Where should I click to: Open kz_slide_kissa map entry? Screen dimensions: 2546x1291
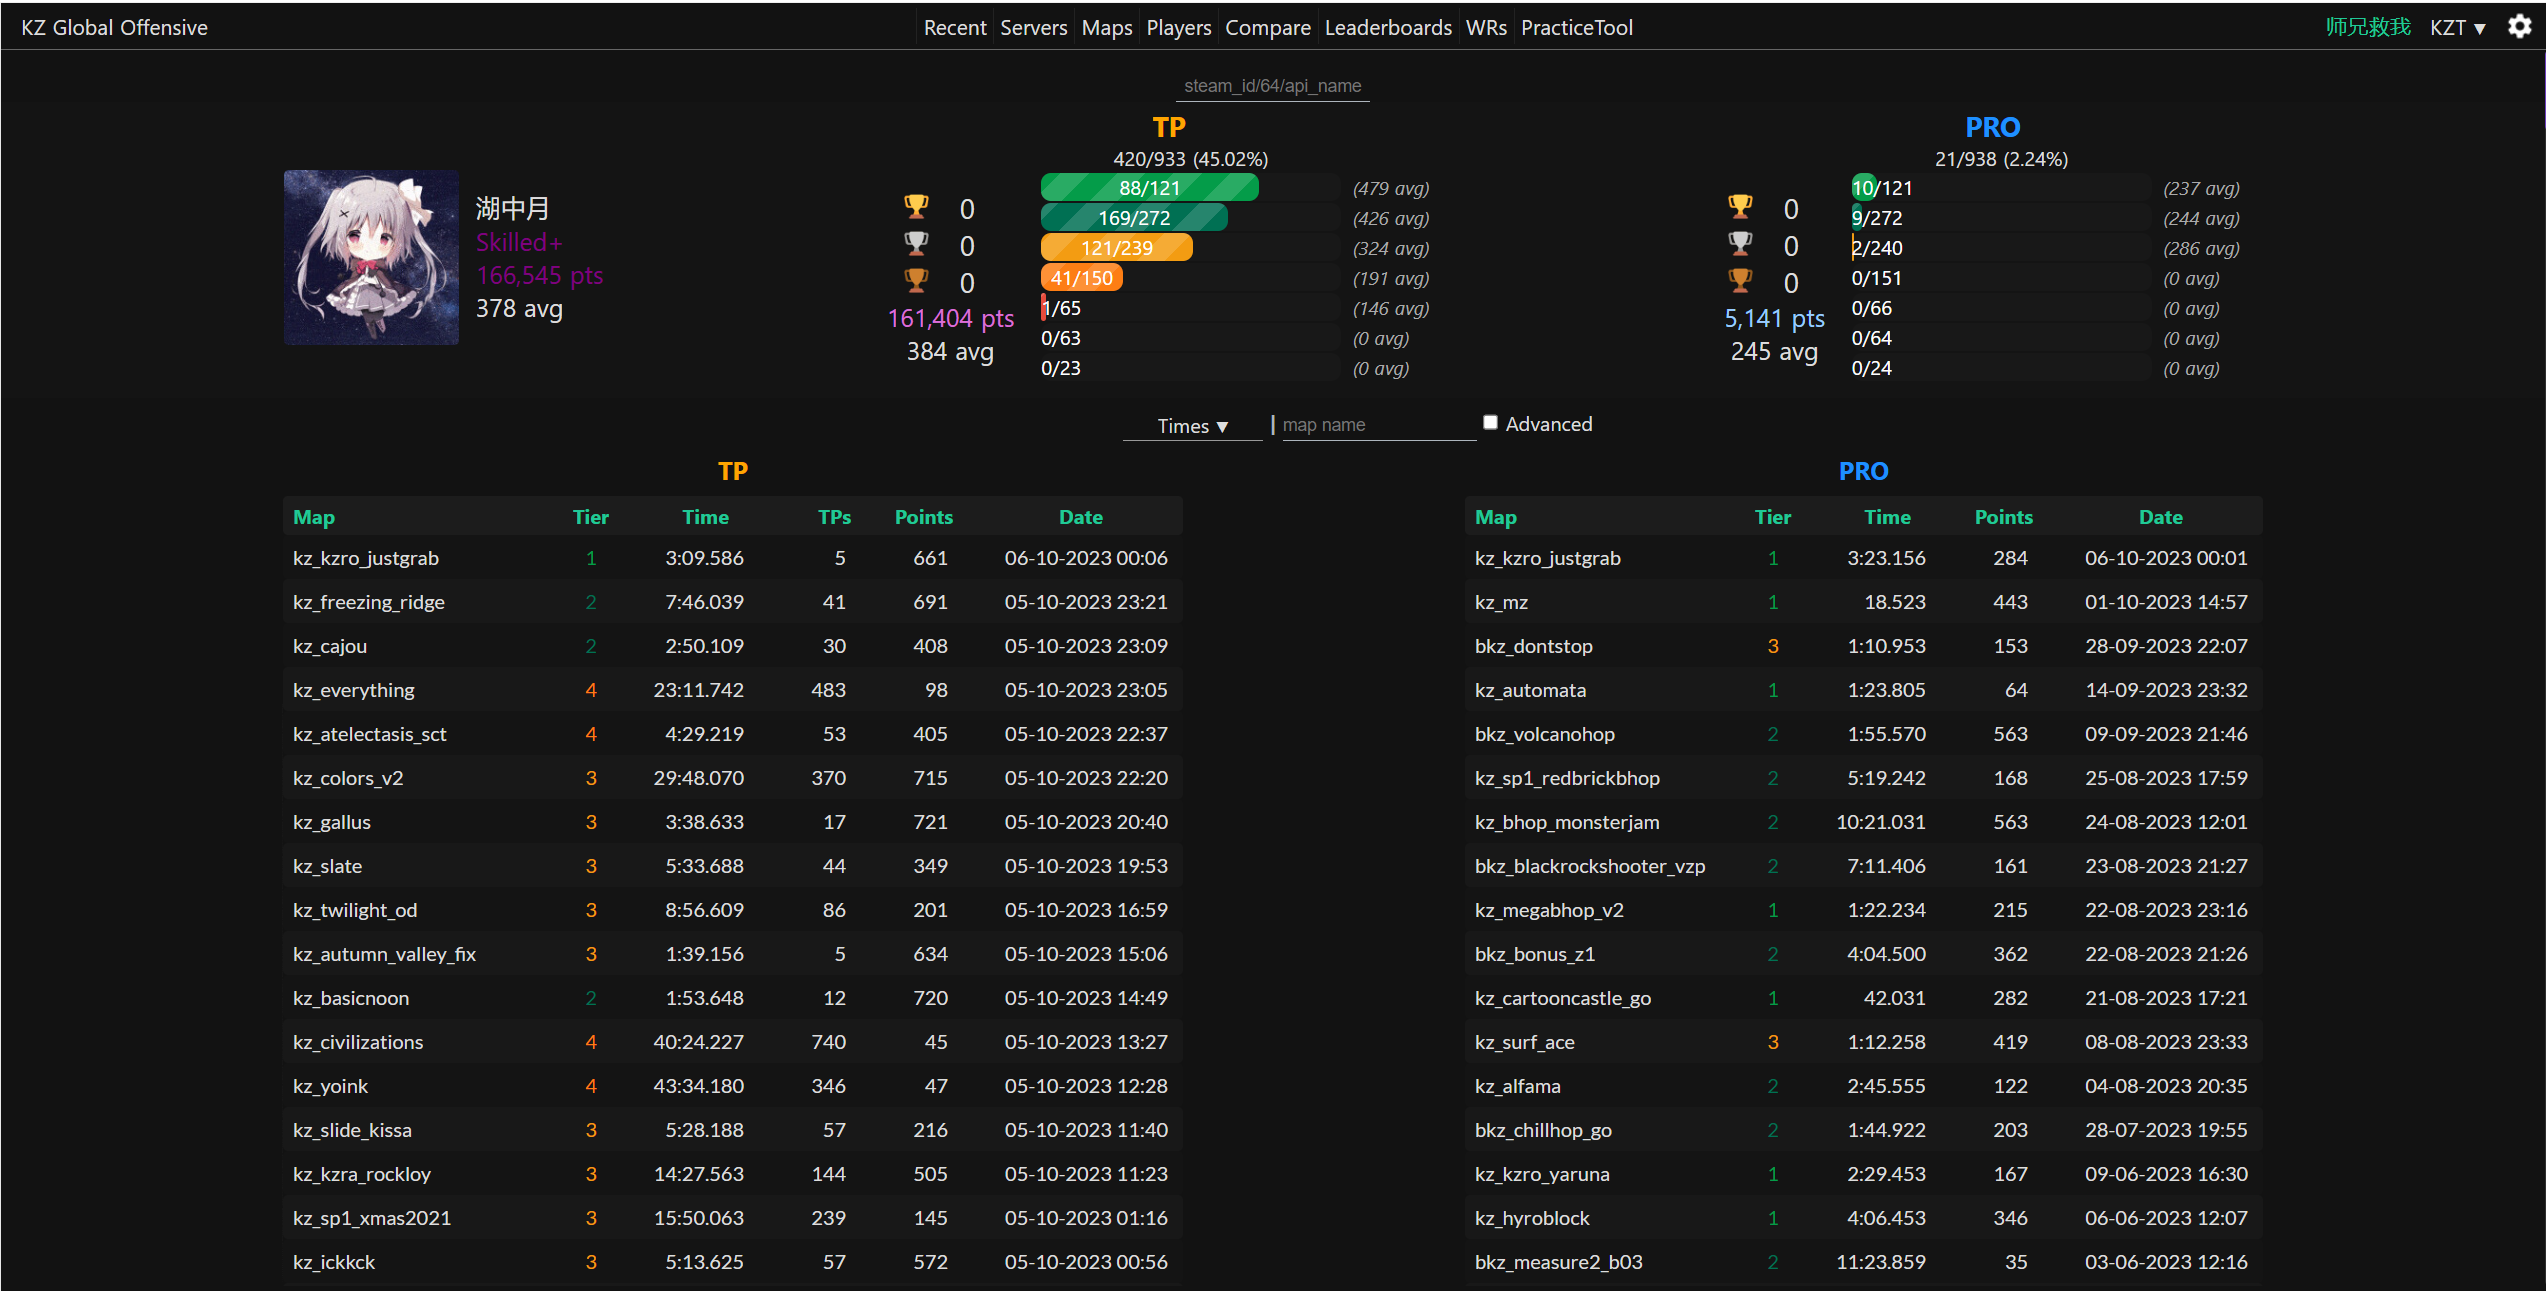pyautogui.click(x=352, y=1130)
